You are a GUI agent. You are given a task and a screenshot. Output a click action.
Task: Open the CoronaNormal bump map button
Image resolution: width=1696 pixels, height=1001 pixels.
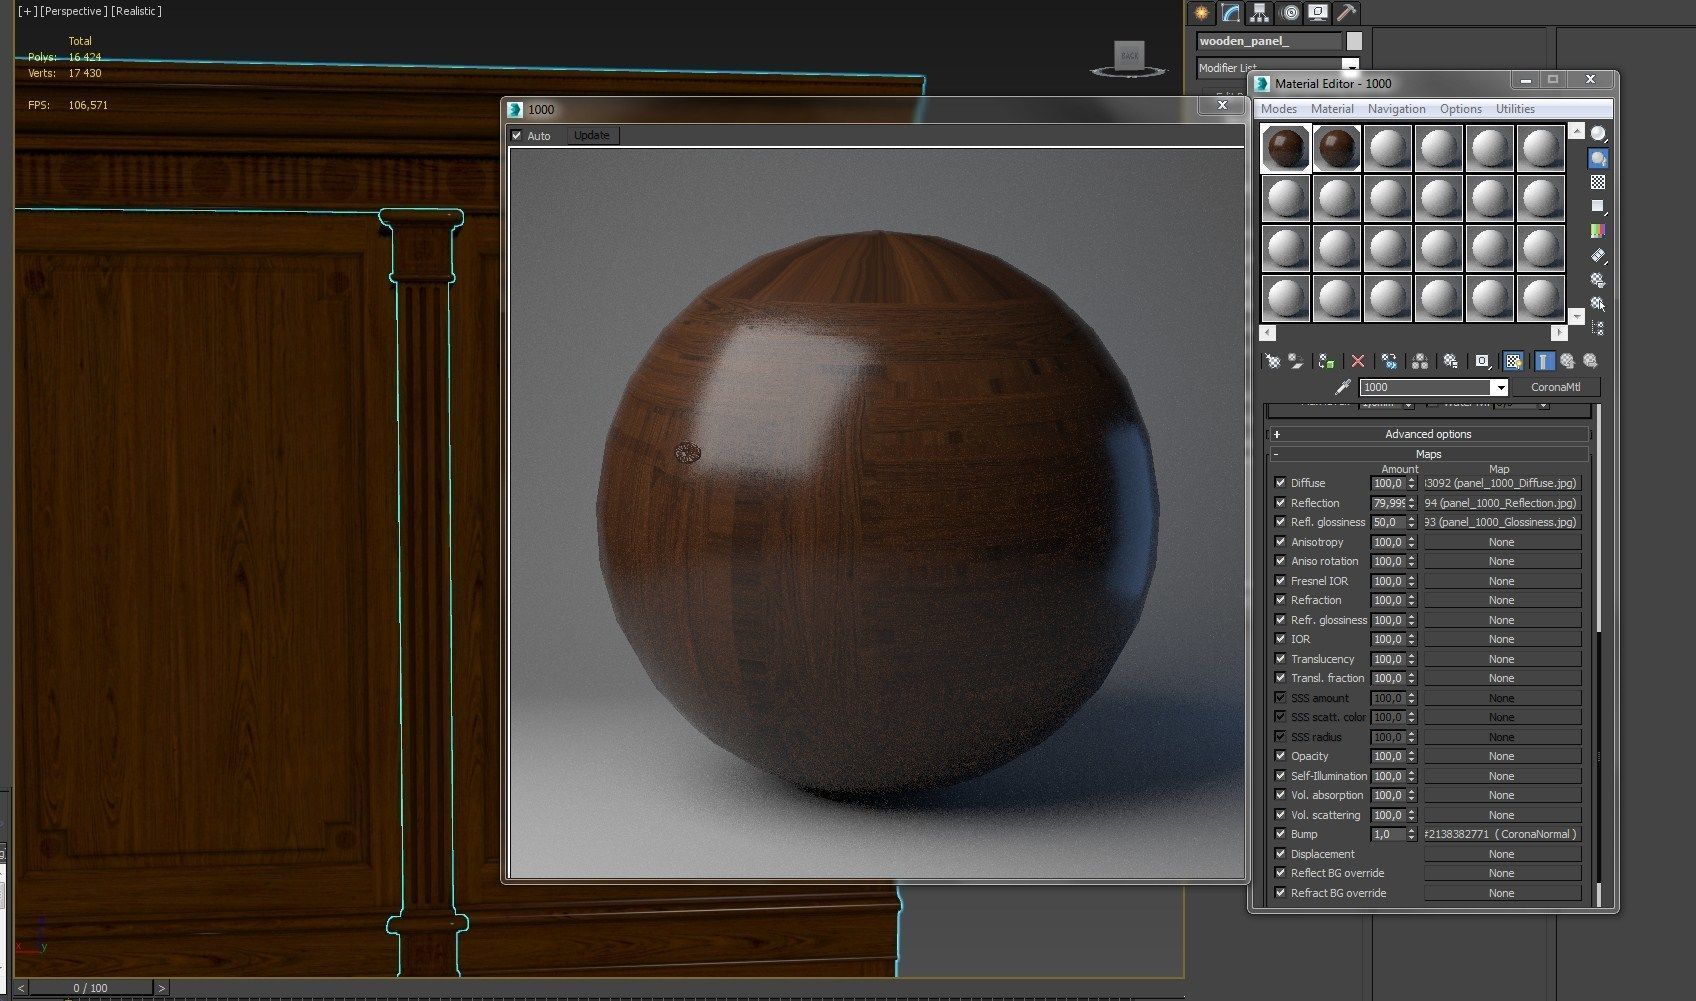pos(1502,834)
